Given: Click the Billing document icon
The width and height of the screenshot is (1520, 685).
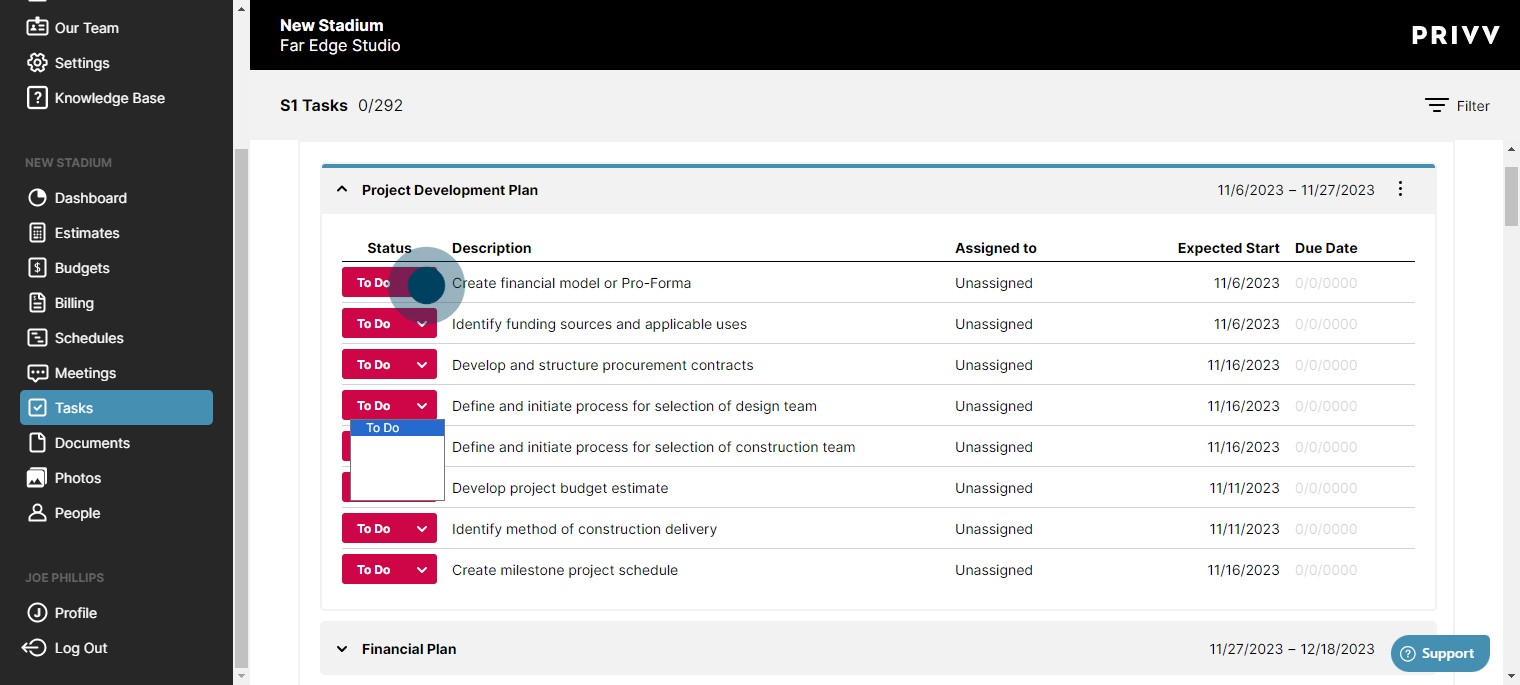Looking at the screenshot, I should [x=37, y=303].
